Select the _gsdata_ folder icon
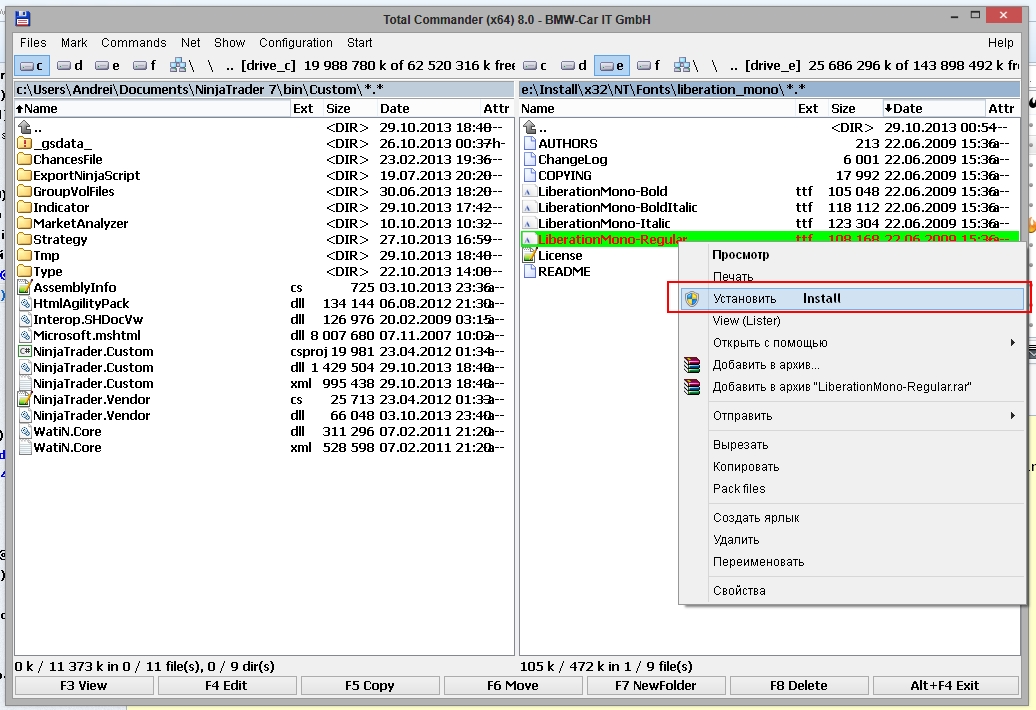The height and width of the screenshot is (710, 1036). coord(25,143)
